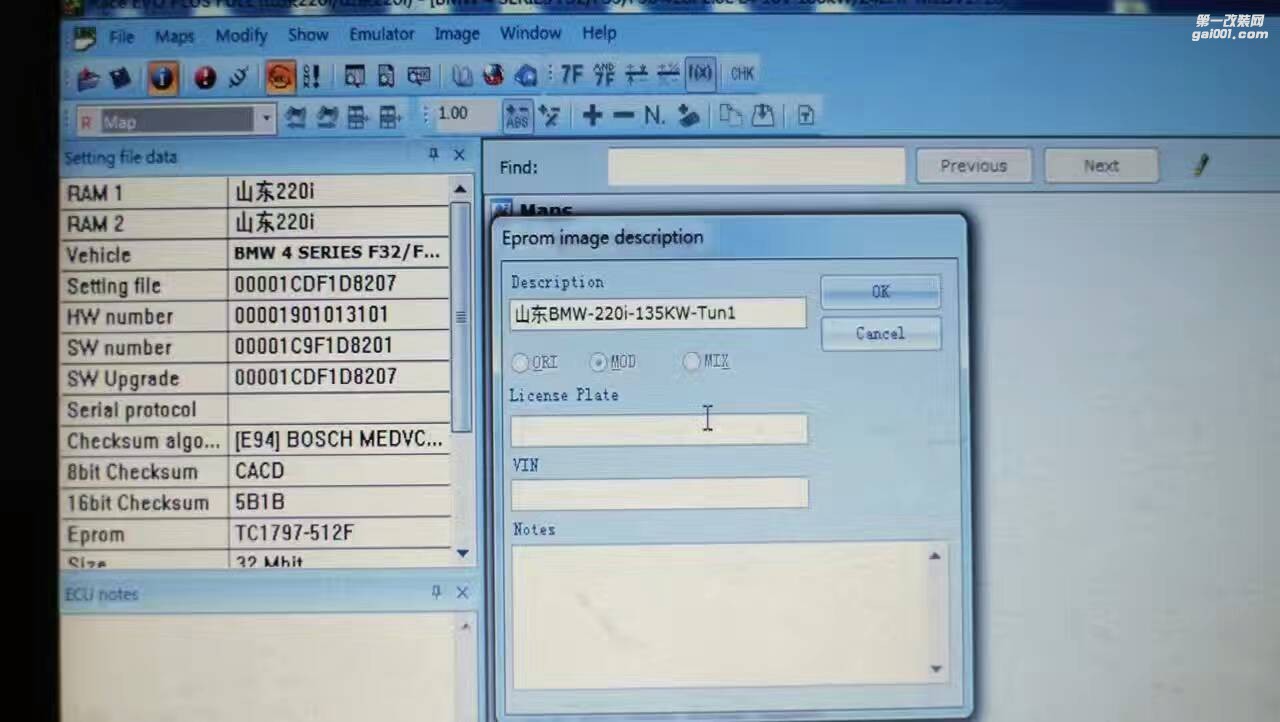Click the minus decrement icon
This screenshot has height=722, width=1280.
click(623, 116)
